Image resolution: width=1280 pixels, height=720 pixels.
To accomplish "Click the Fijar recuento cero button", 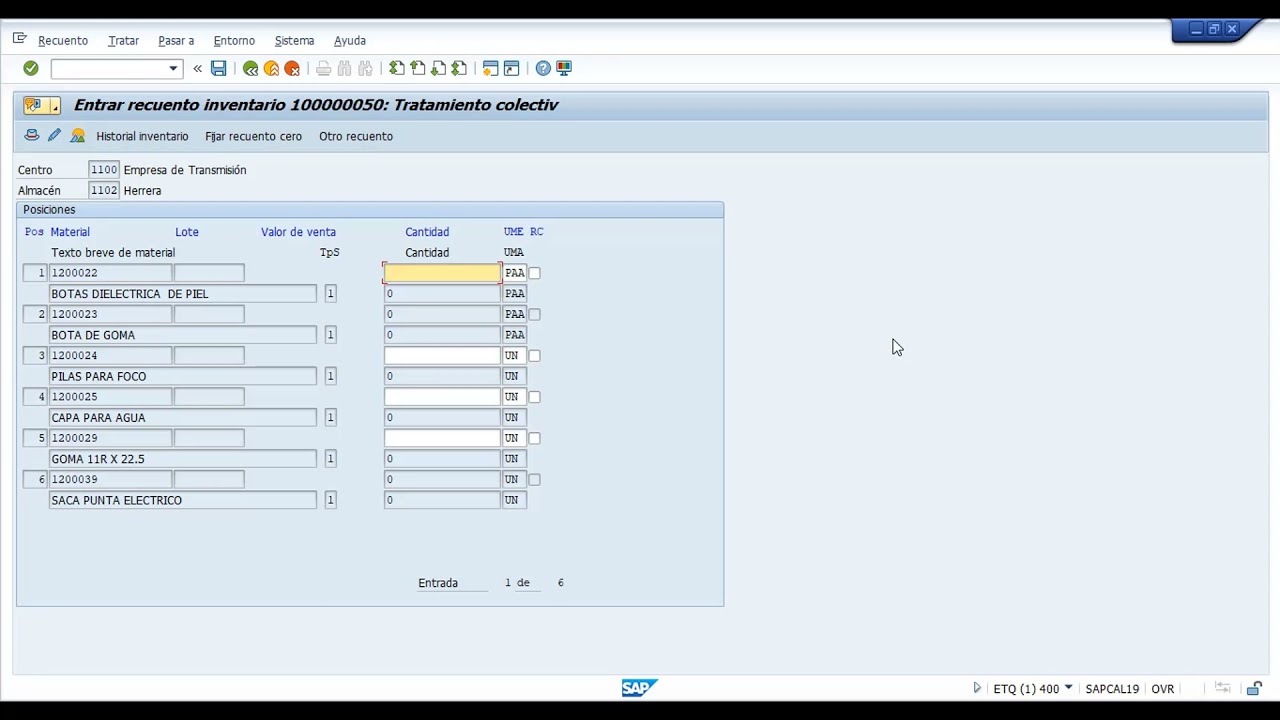I will [x=253, y=136].
